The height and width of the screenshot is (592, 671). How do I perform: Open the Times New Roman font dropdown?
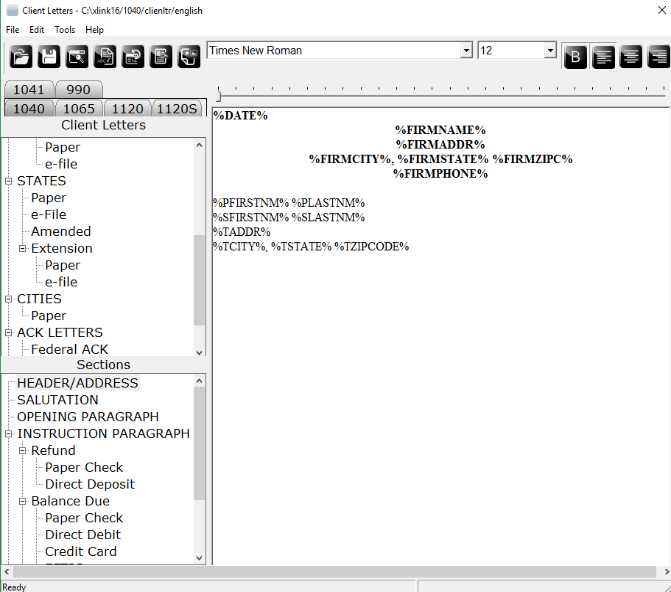coord(466,50)
